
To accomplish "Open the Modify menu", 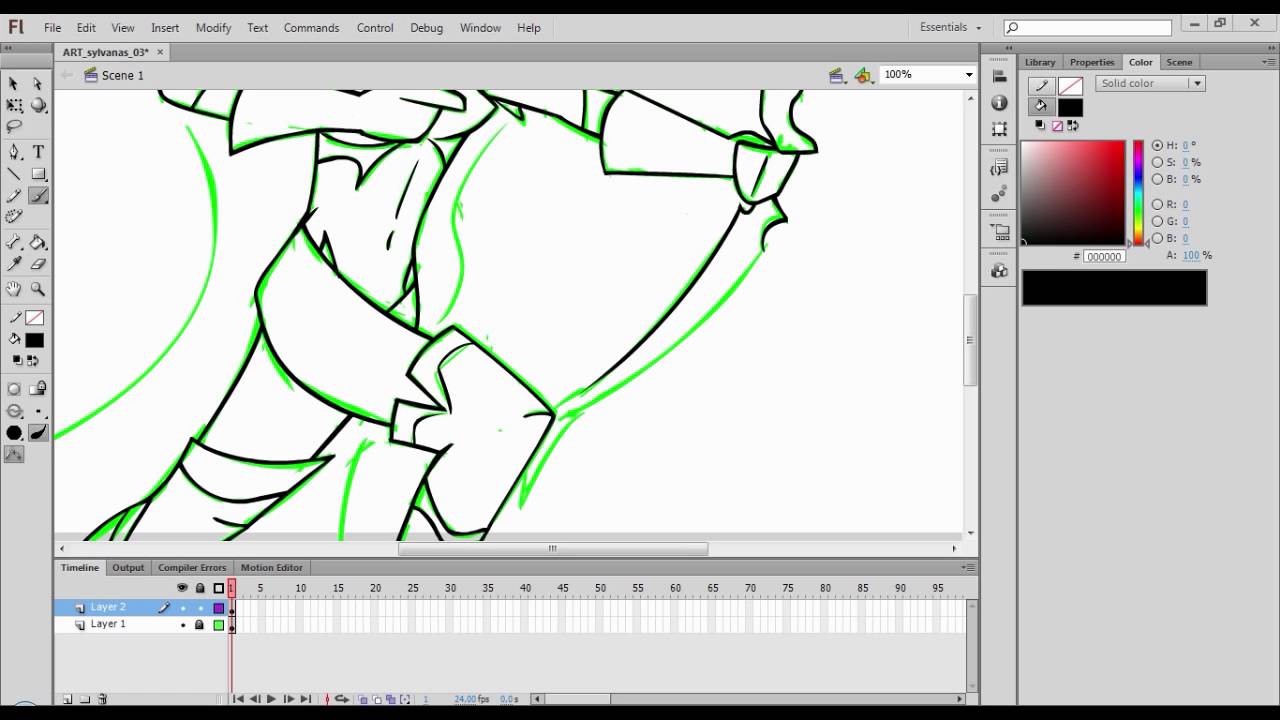I will pyautogui.click(x=213, y=28).
